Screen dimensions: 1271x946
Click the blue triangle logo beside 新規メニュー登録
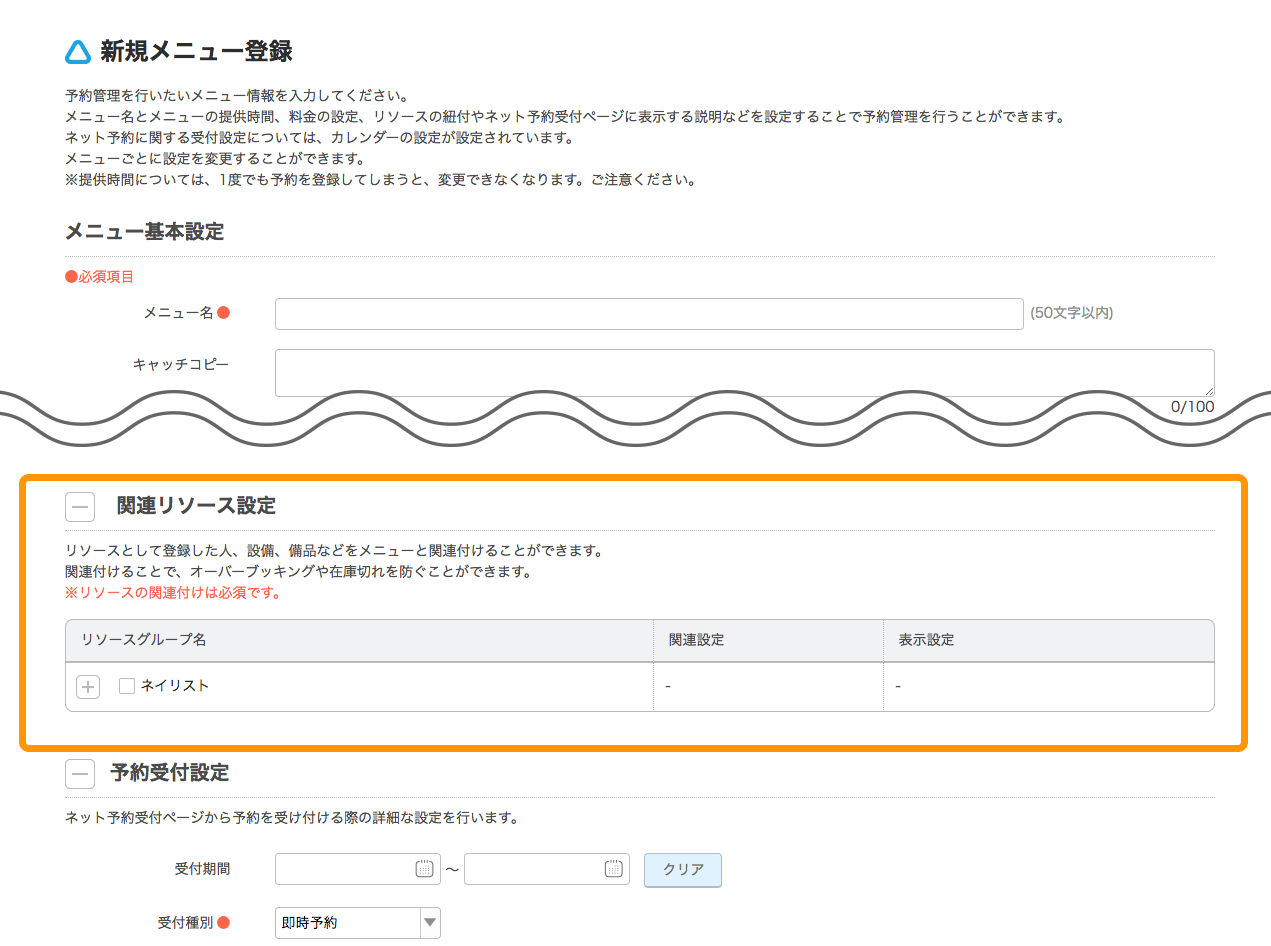tap(78, 51)
